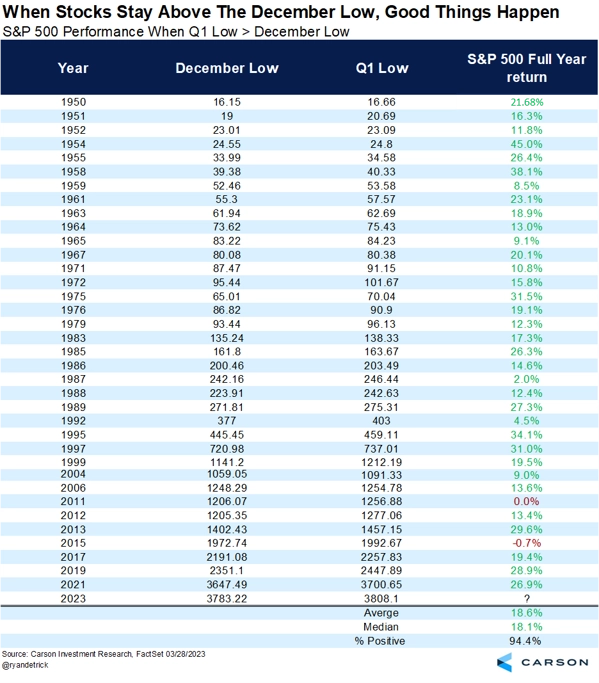The width and height of the screenshot is (599, 683).
Task: Click the return value '38.1%'
Action: click(x=527, y=172)
